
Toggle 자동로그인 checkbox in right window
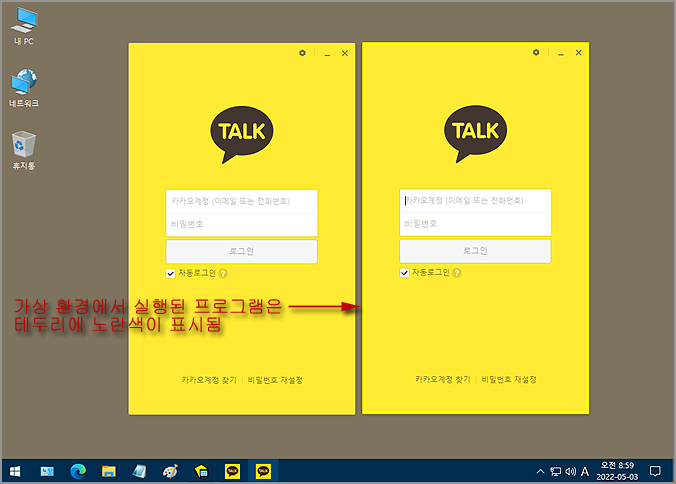click(404, 273)
